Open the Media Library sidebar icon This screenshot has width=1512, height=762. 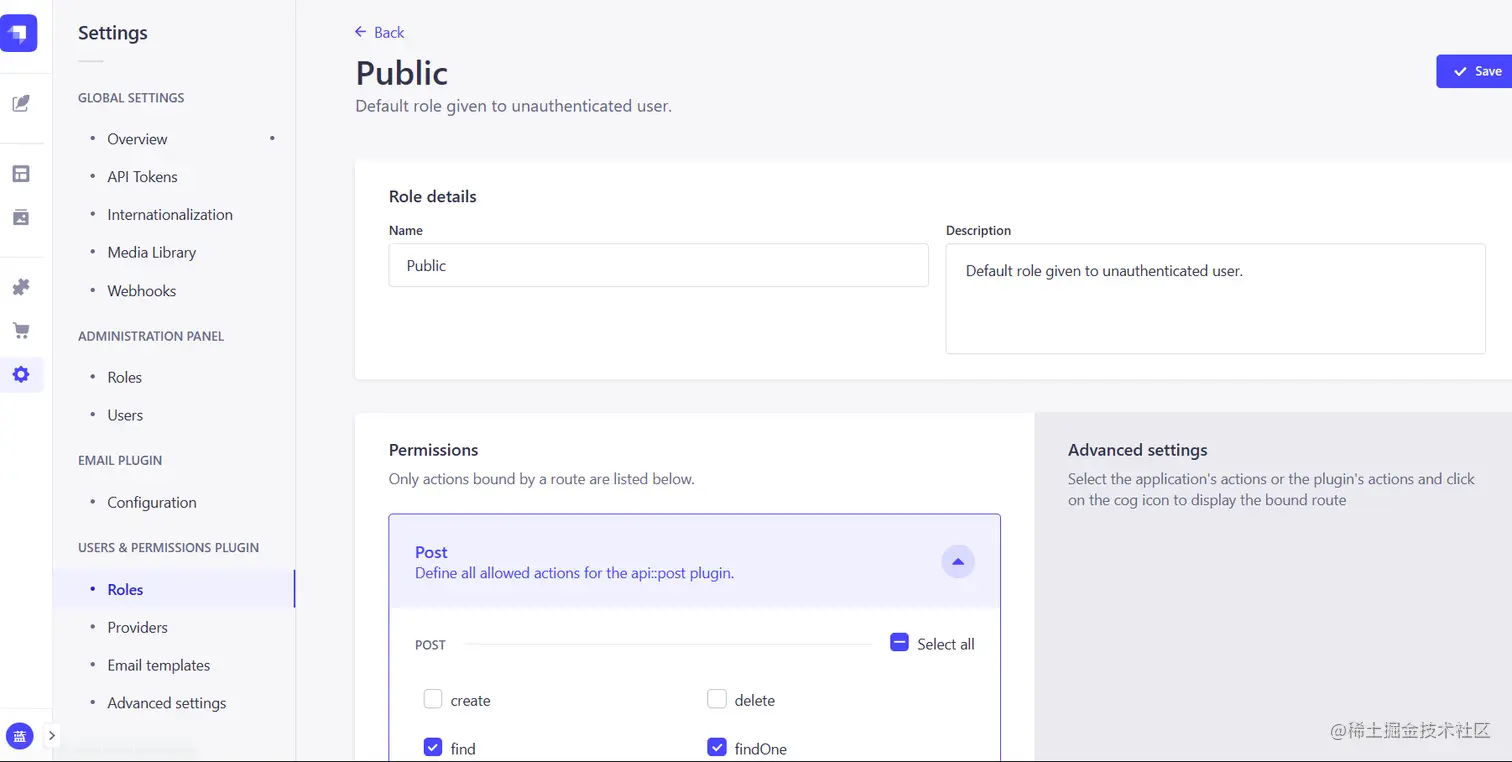20,217
